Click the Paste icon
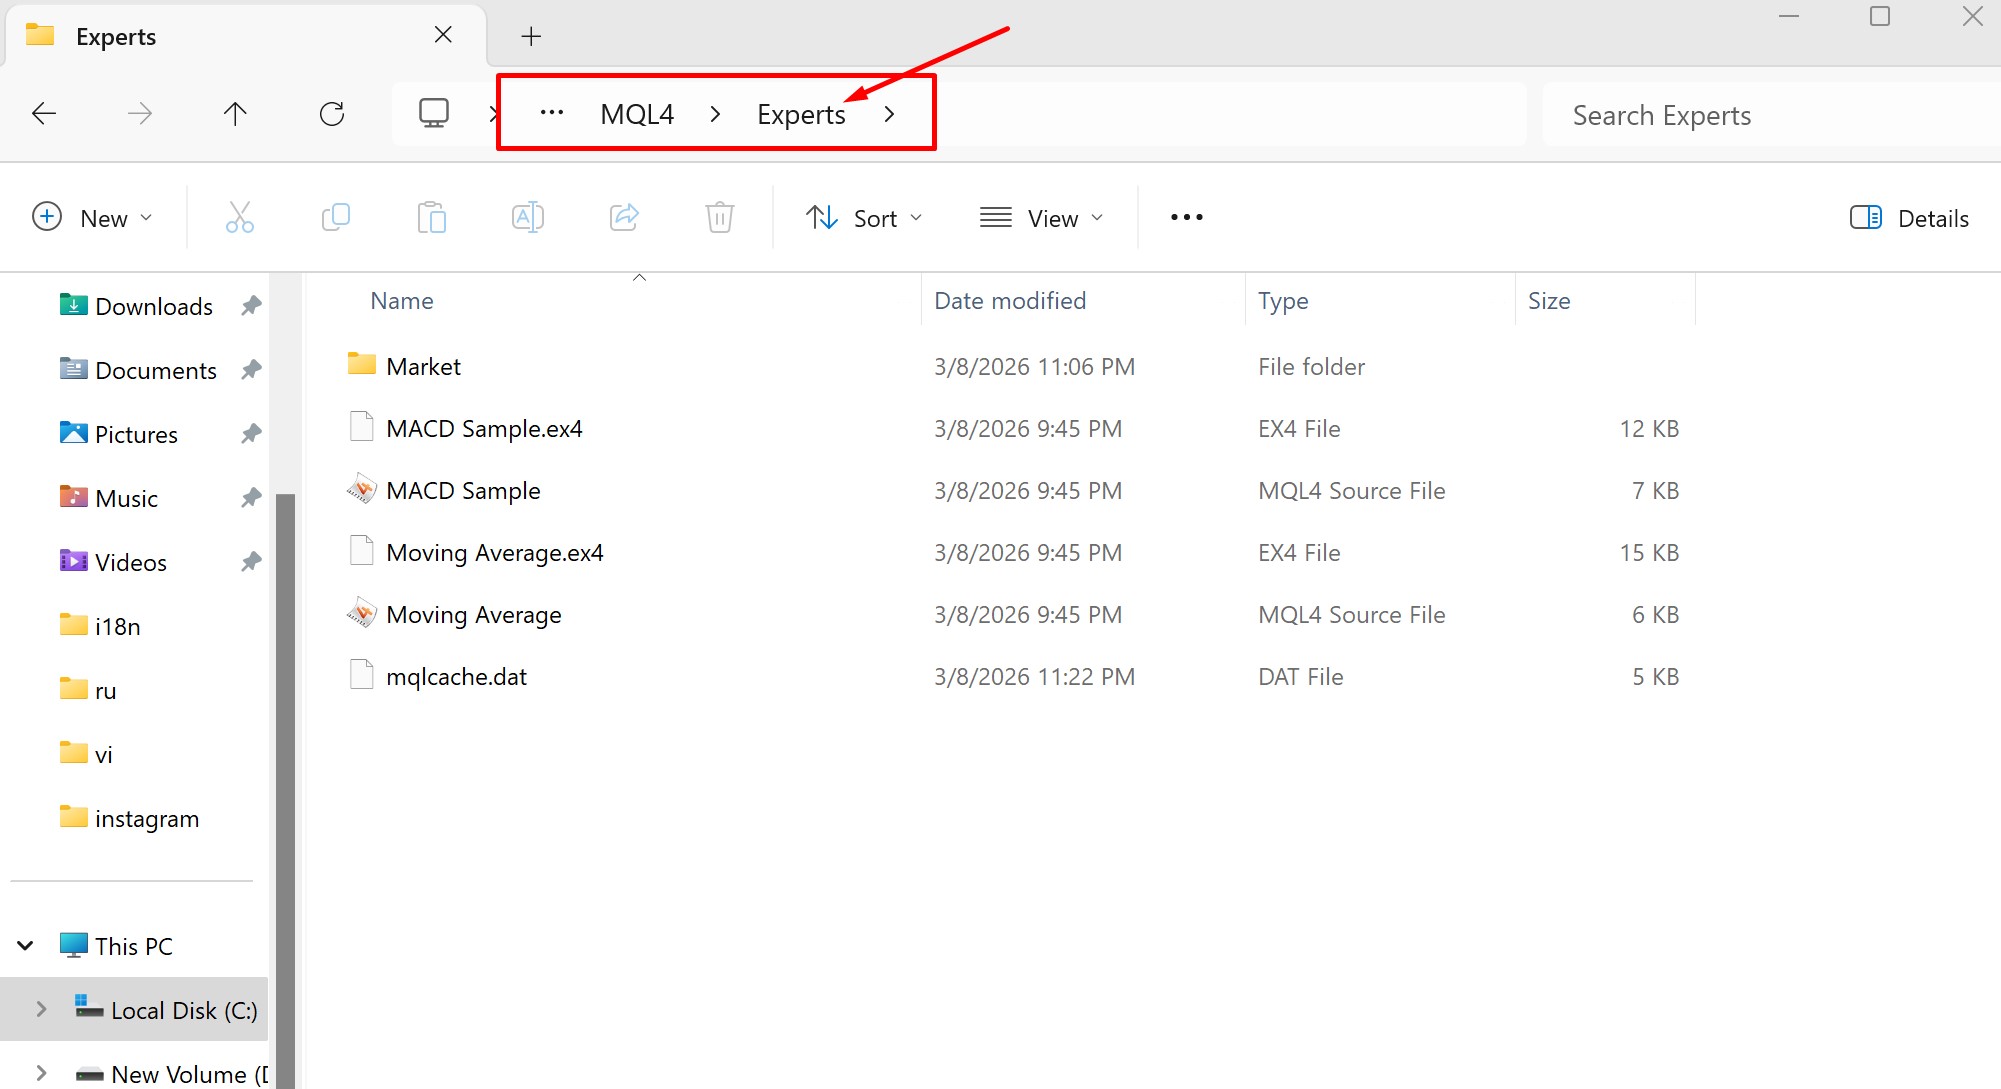Image resolution: width=2001 pixels, height=1089 pixels. [431, 217]
